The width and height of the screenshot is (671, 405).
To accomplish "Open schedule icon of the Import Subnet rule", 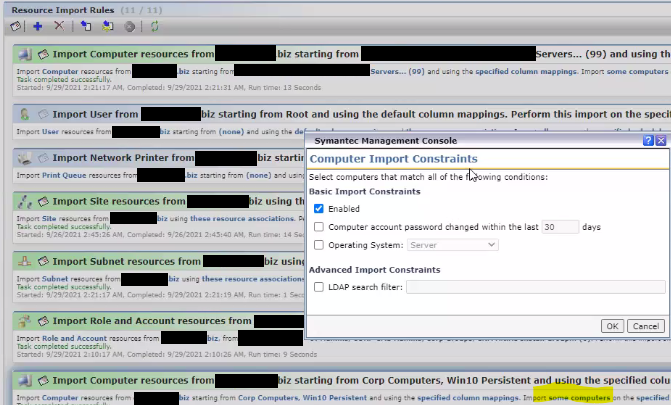I will [x=43, y=261].
